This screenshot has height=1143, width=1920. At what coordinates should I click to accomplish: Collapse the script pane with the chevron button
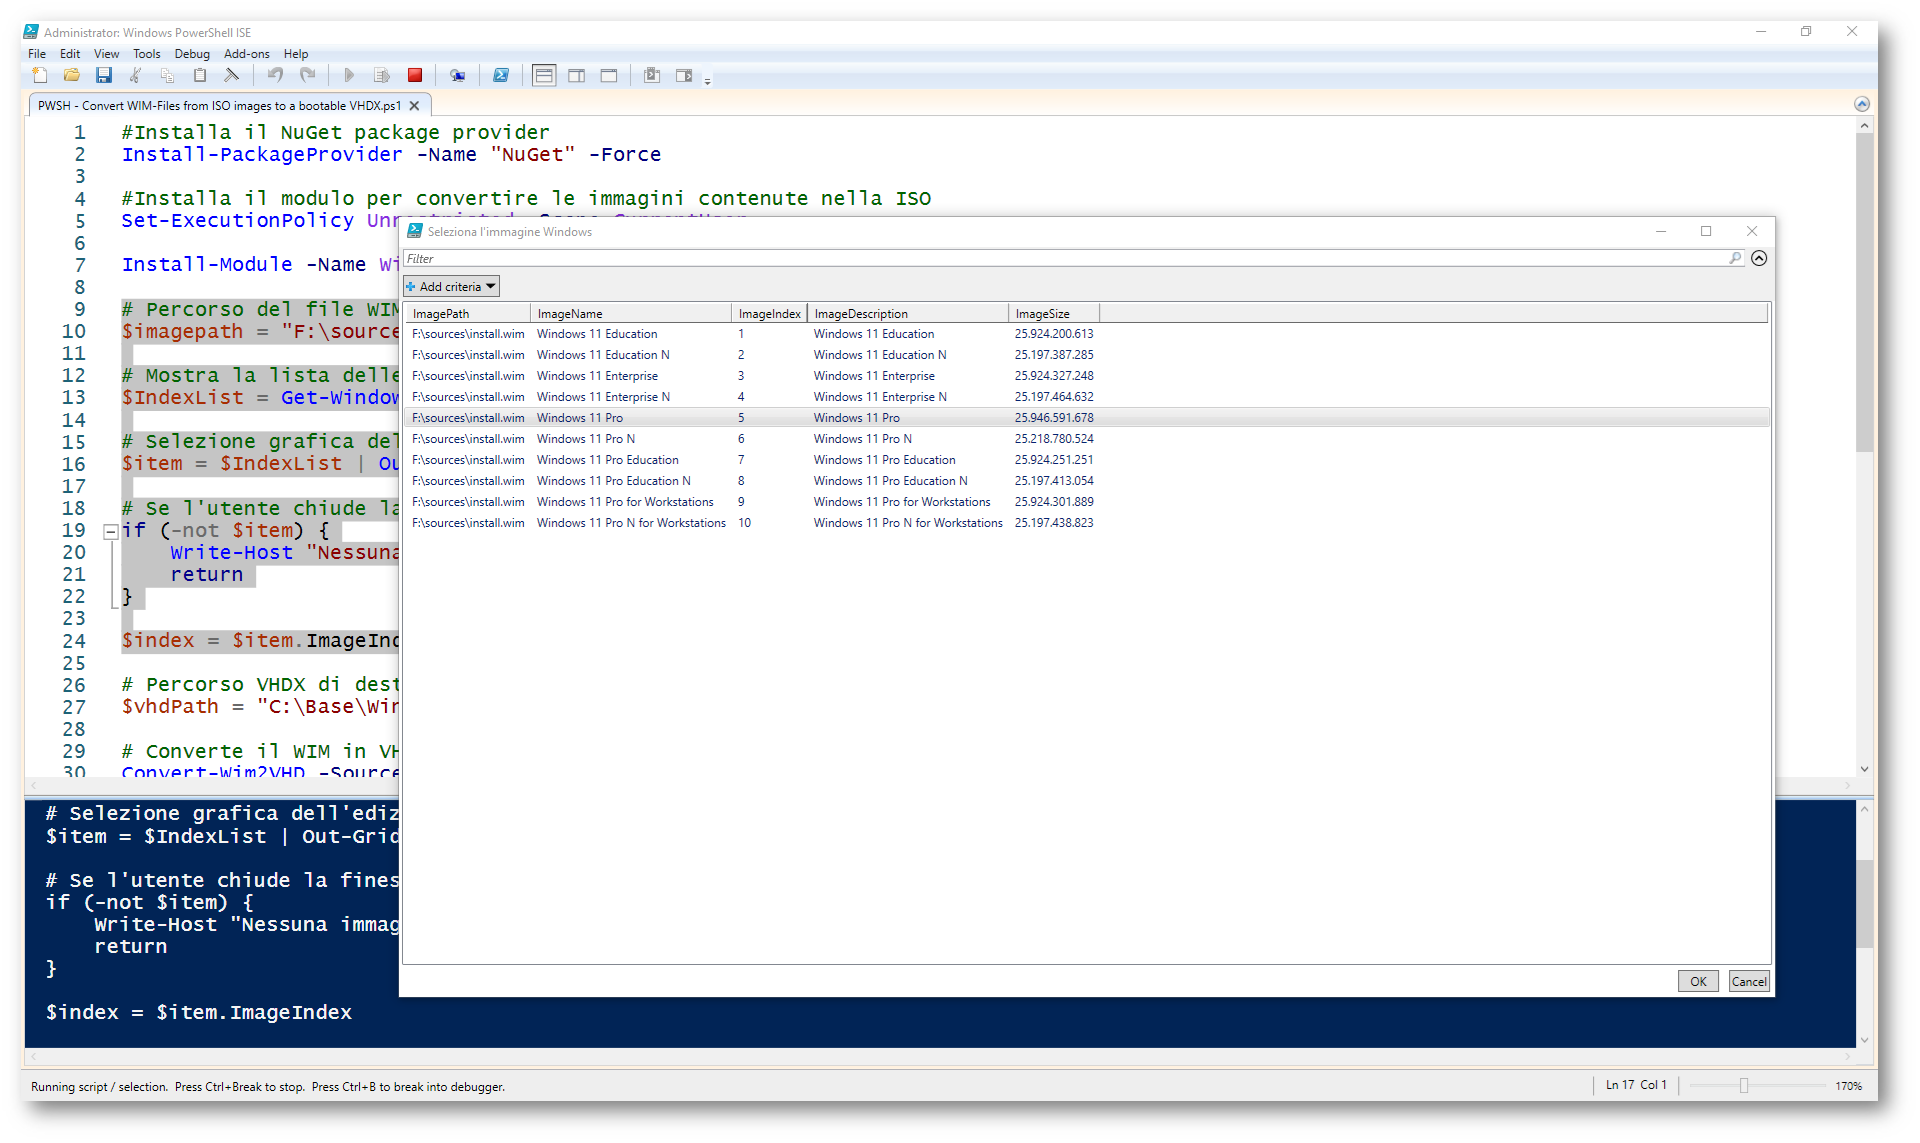coord(1861,104)
